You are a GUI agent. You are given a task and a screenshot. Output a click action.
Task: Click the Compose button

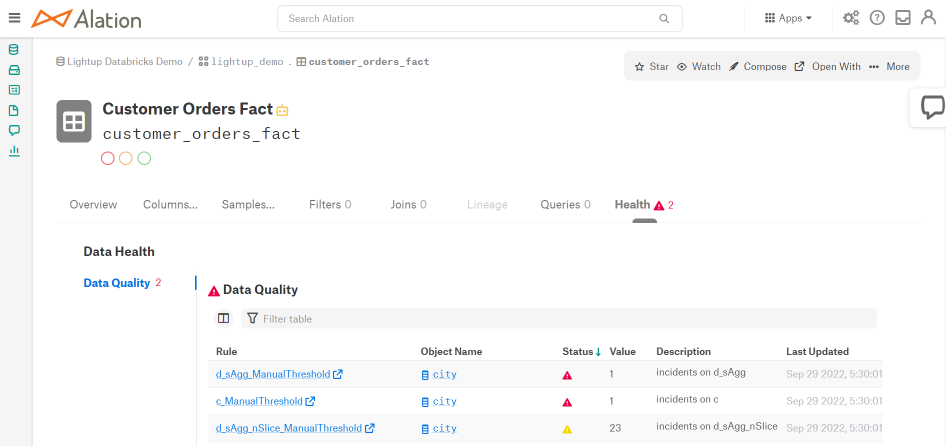(x=758, y=66)
